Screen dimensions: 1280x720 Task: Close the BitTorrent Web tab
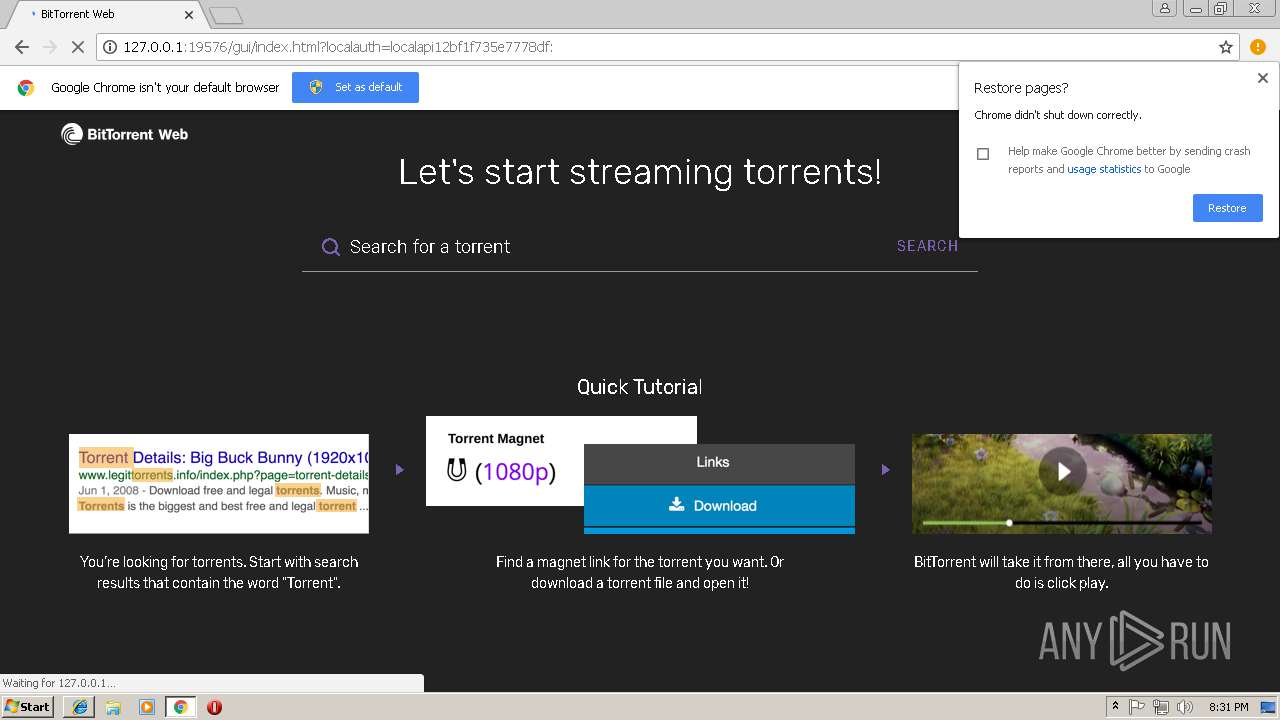(189, 15)
